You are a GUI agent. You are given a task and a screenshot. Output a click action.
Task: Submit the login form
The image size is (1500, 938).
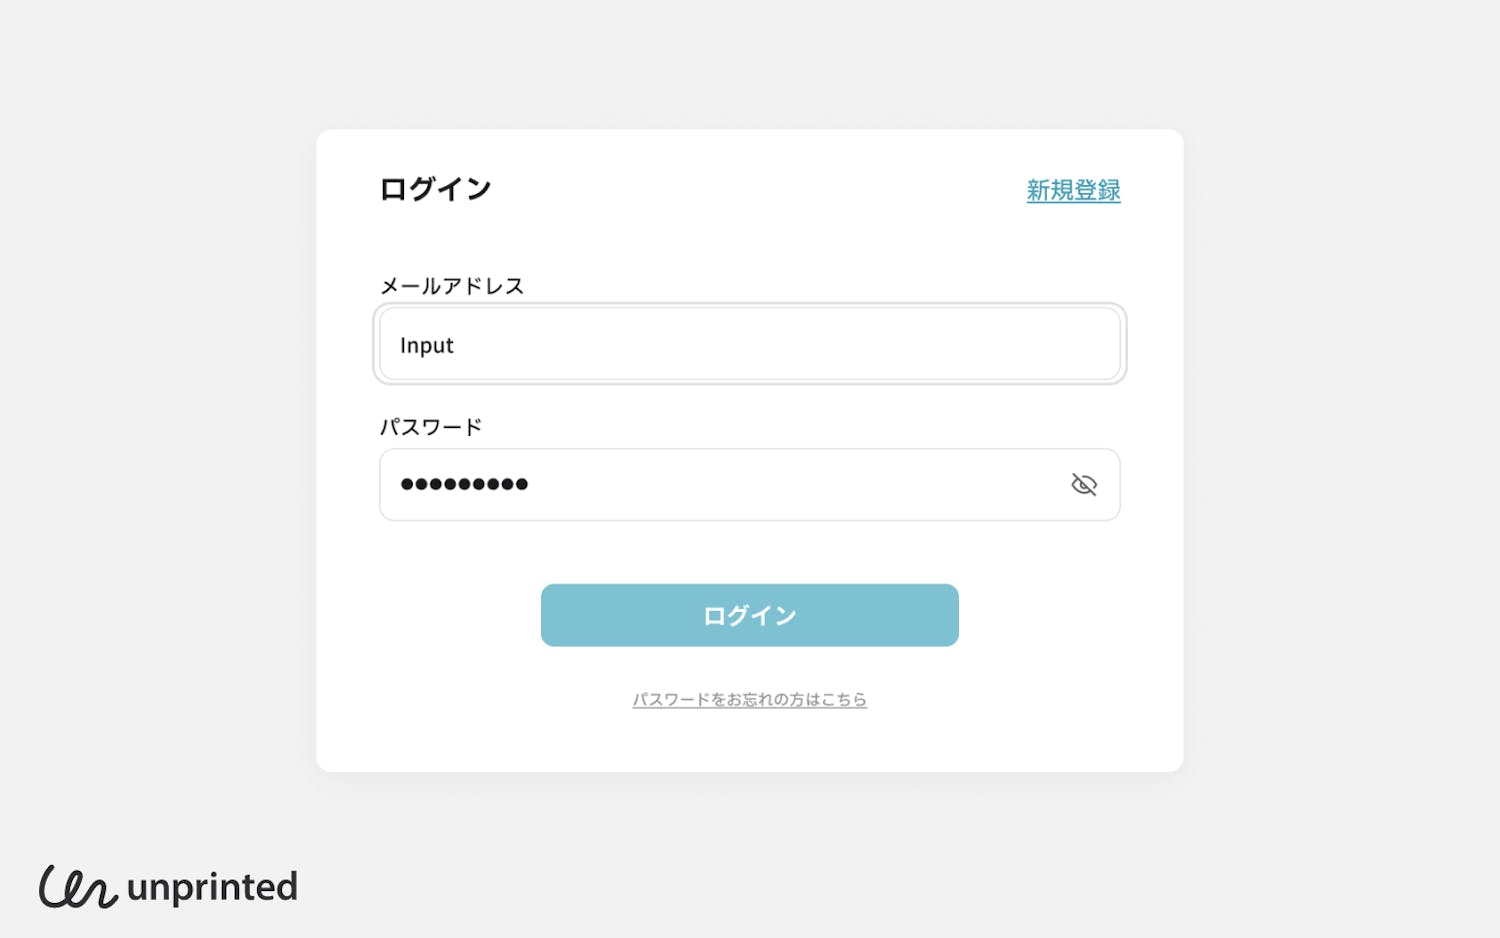click(749, 615)
